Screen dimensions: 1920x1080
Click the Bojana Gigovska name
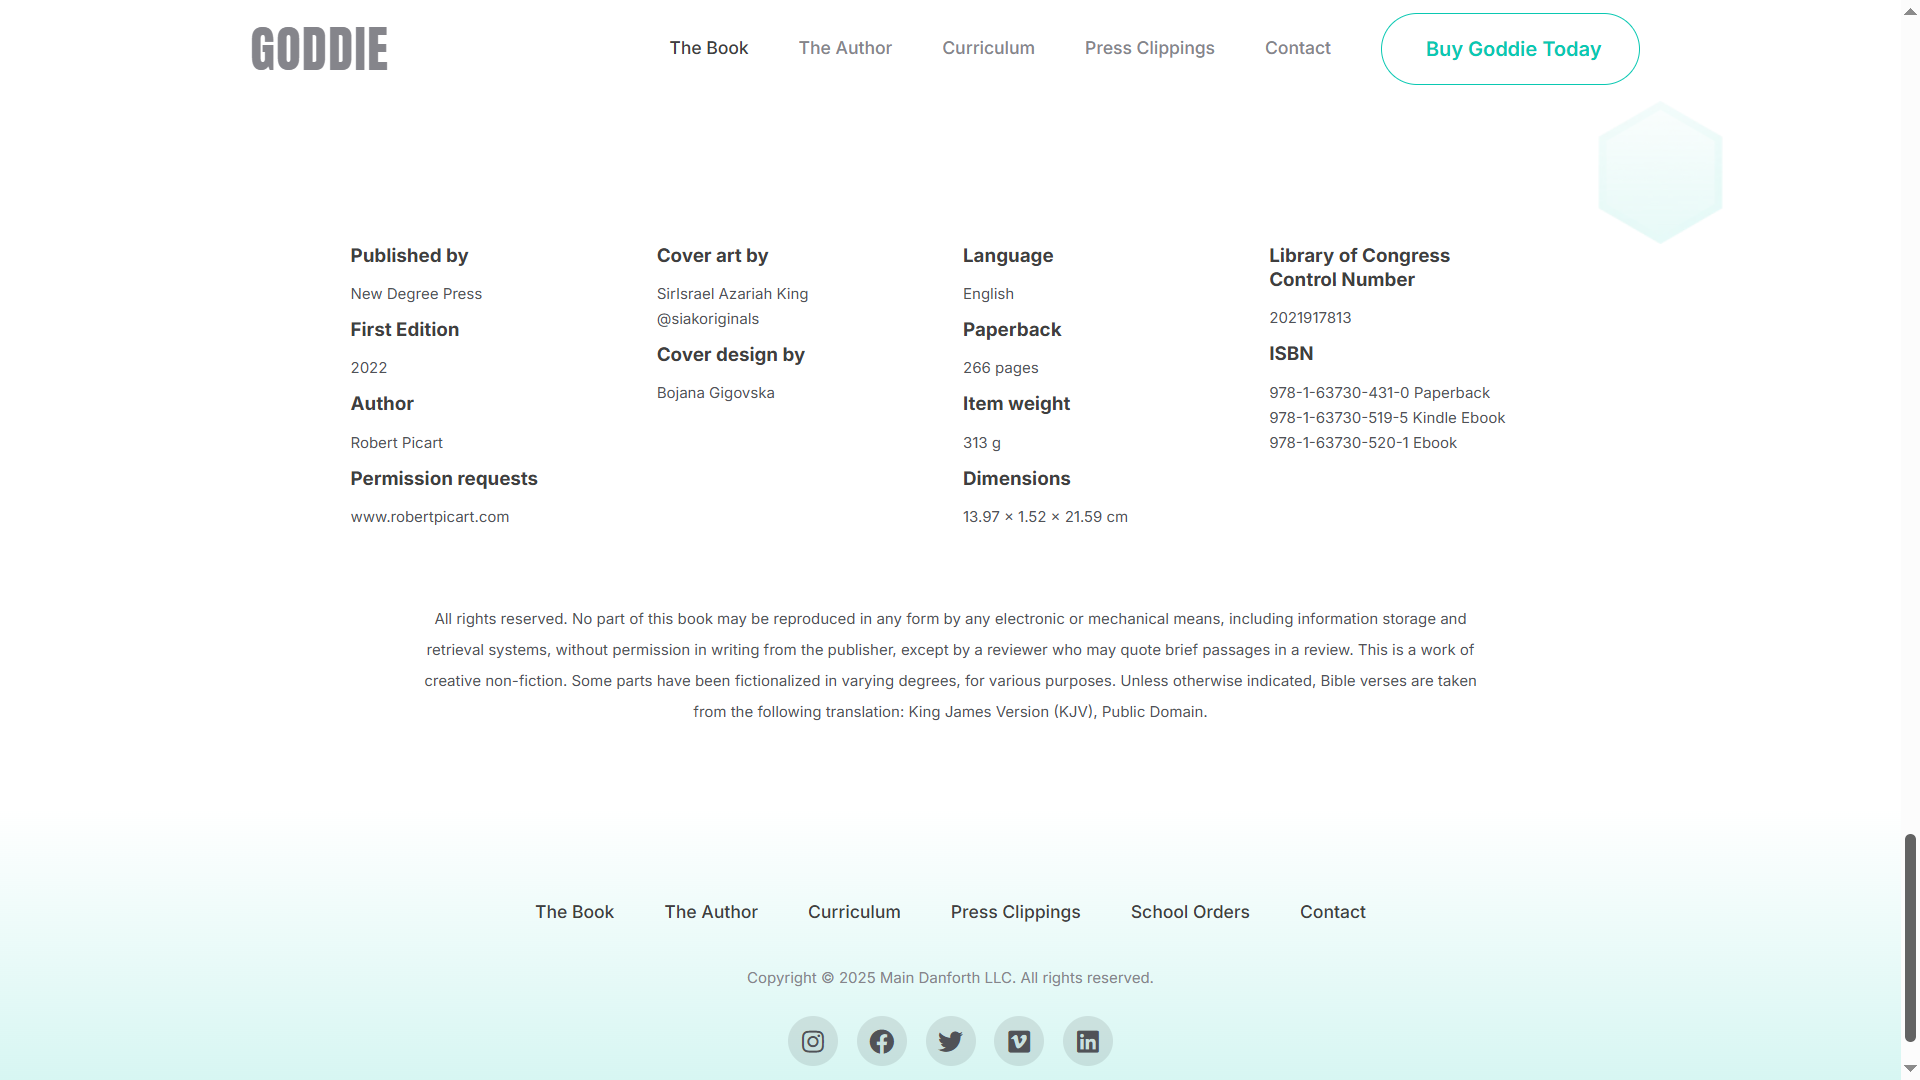716,393
